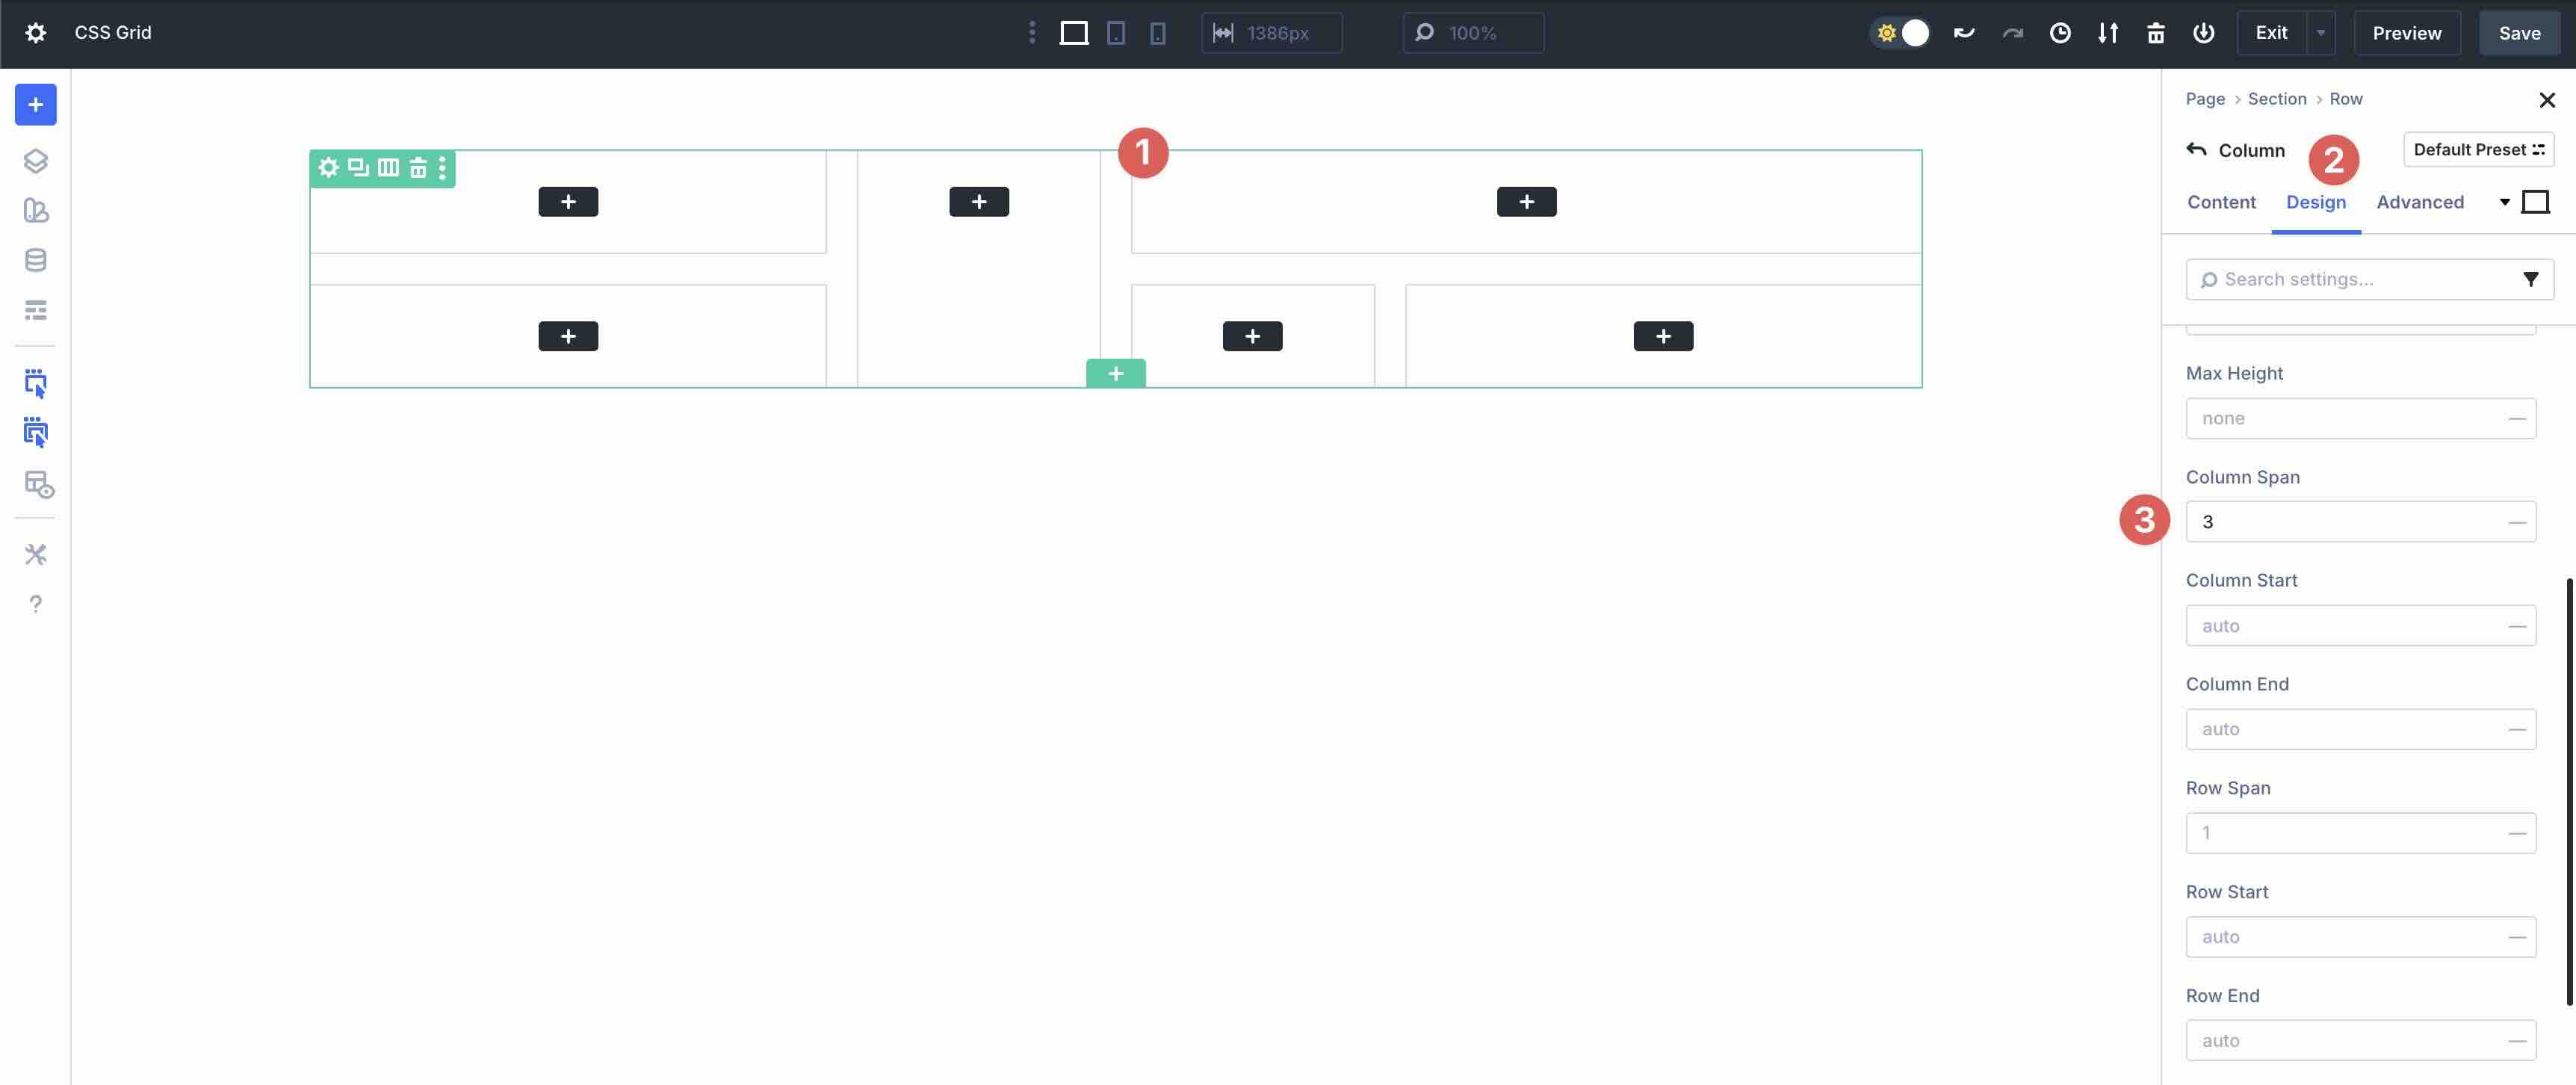Open the three-dot options on the column toolbar
The image size is (2576, 1085).
point(443,167)
